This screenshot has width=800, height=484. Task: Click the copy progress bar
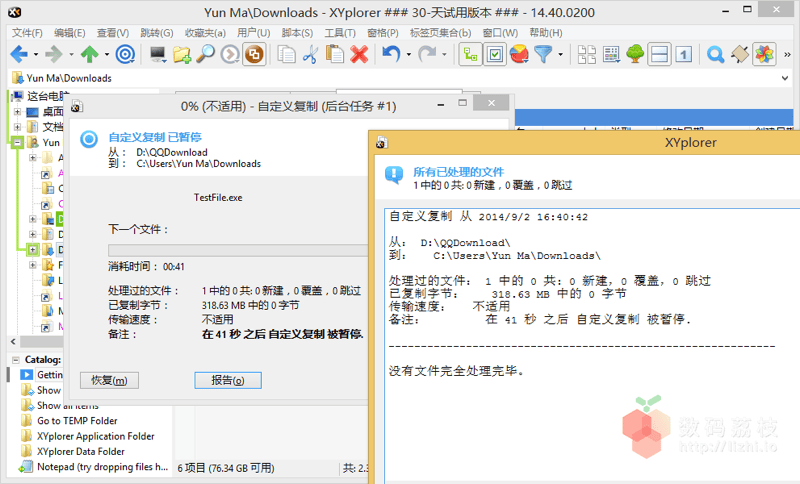pyautogui.click(x=238, y=250)
